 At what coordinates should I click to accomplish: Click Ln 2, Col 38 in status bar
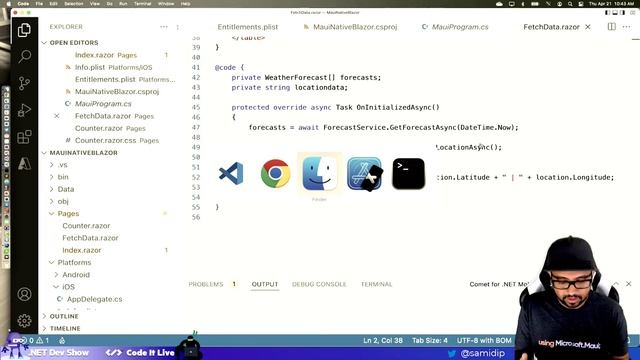383,340
